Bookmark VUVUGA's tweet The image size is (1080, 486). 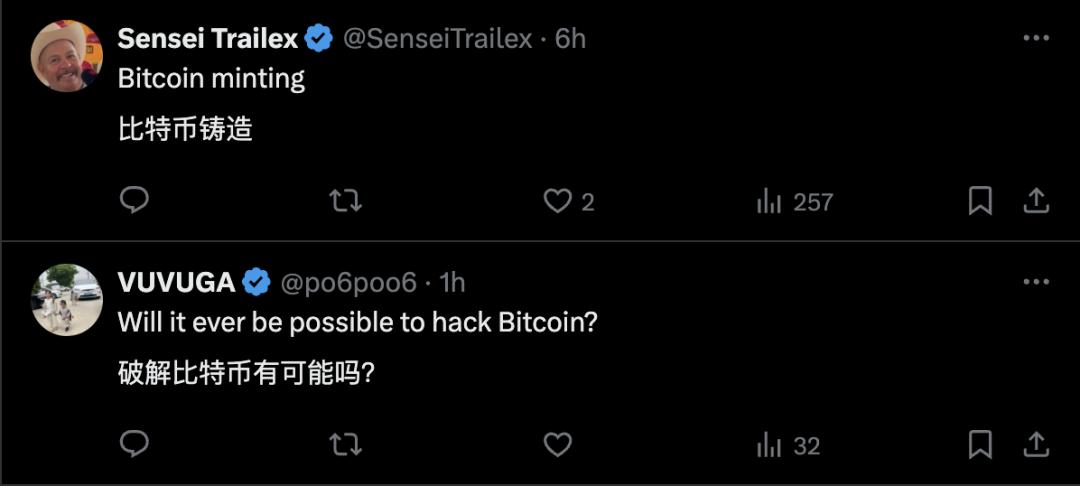click(x=980, y=445)
